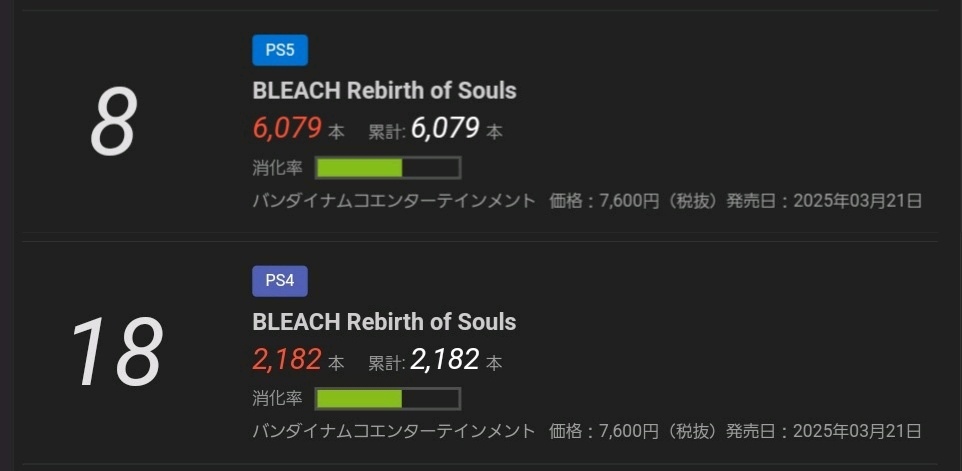The image size is (962, 471).
Task: Click the PS4 release date 2025年03月21日
Action: point(856,432)
